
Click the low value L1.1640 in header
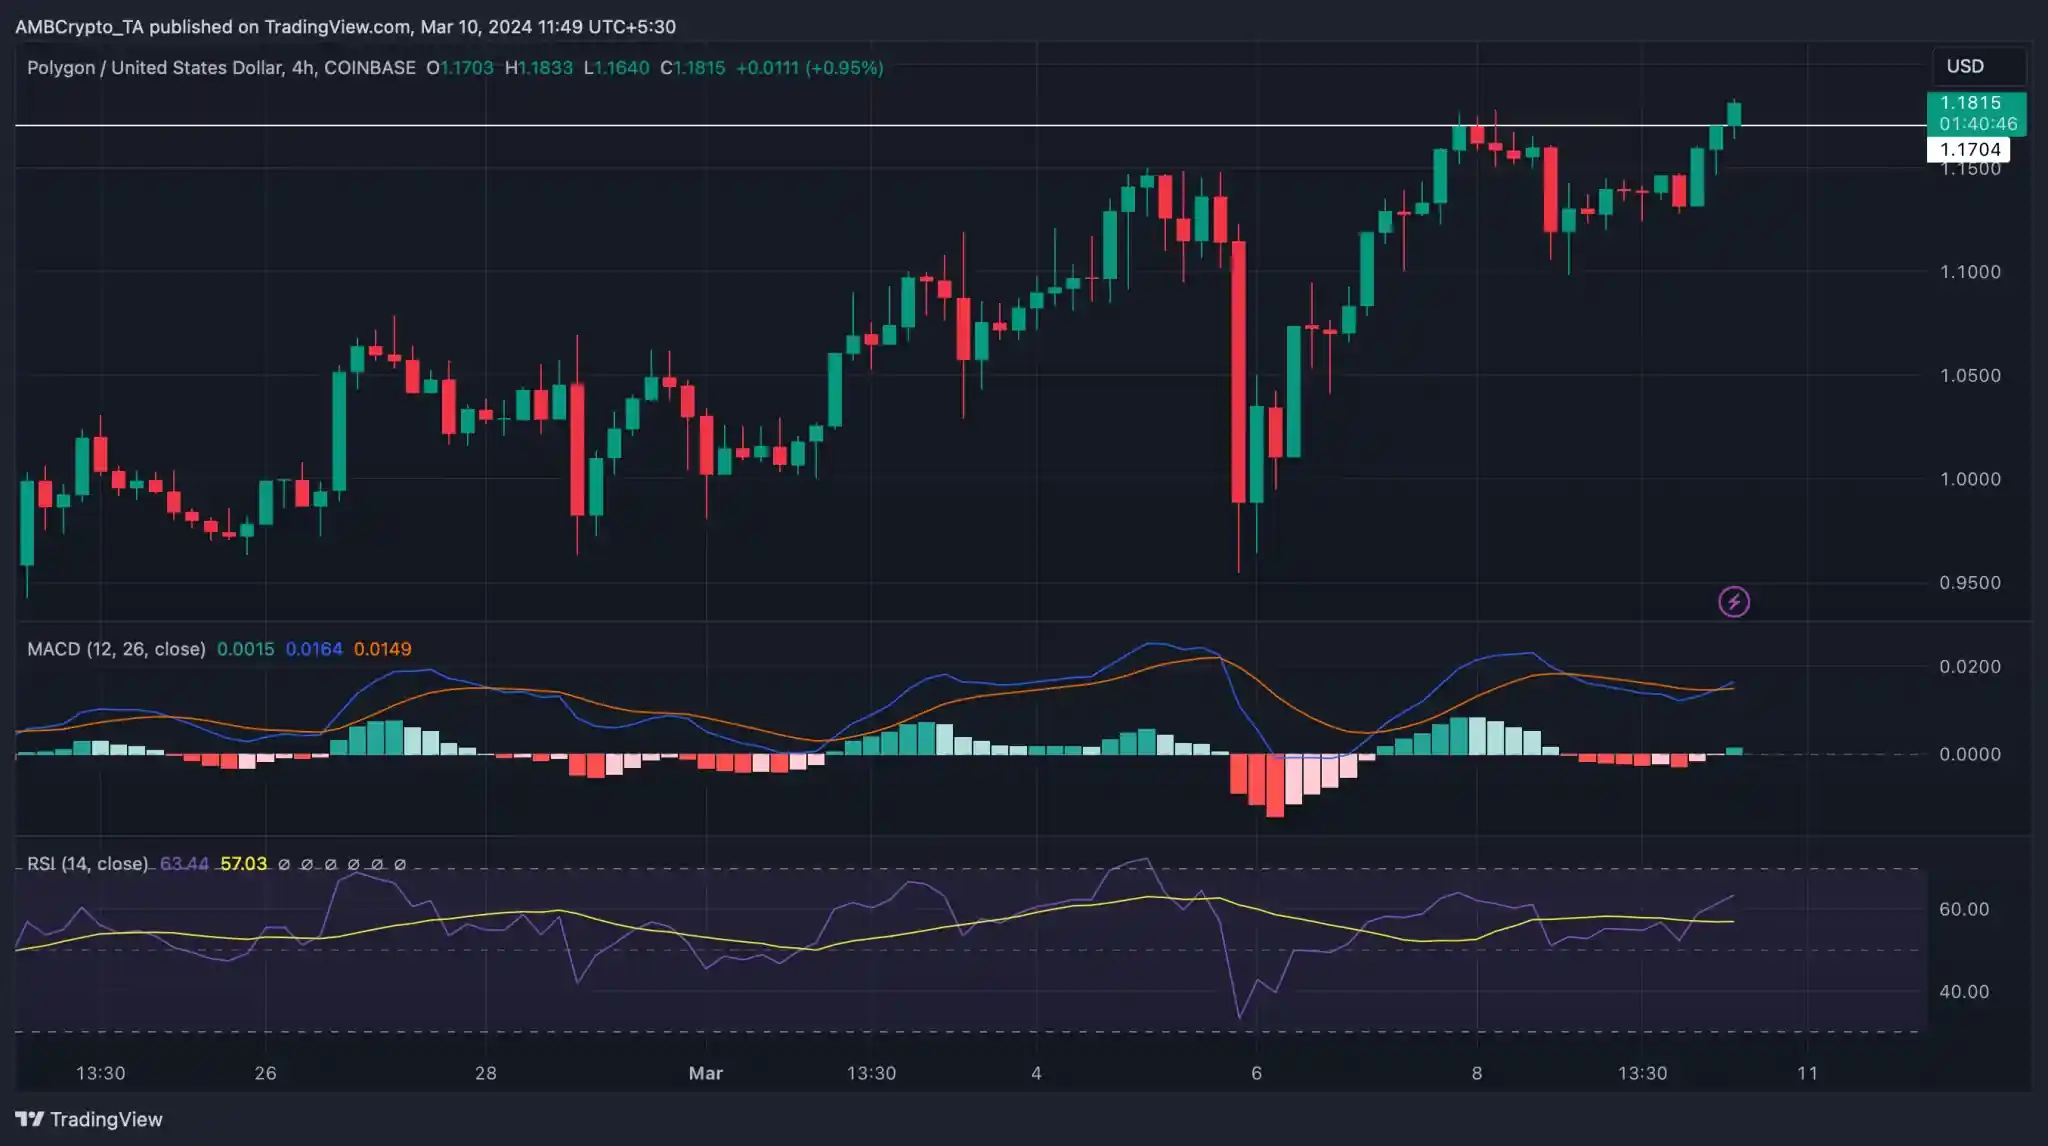point(616,68)
